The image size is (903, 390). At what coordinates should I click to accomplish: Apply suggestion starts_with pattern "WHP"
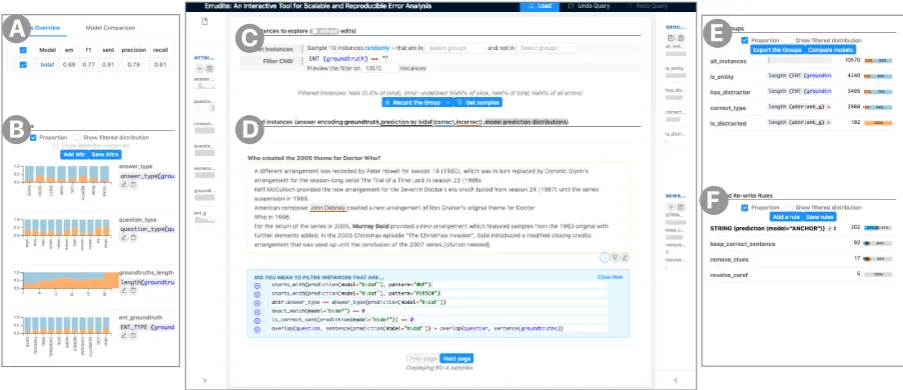point(257,285)
